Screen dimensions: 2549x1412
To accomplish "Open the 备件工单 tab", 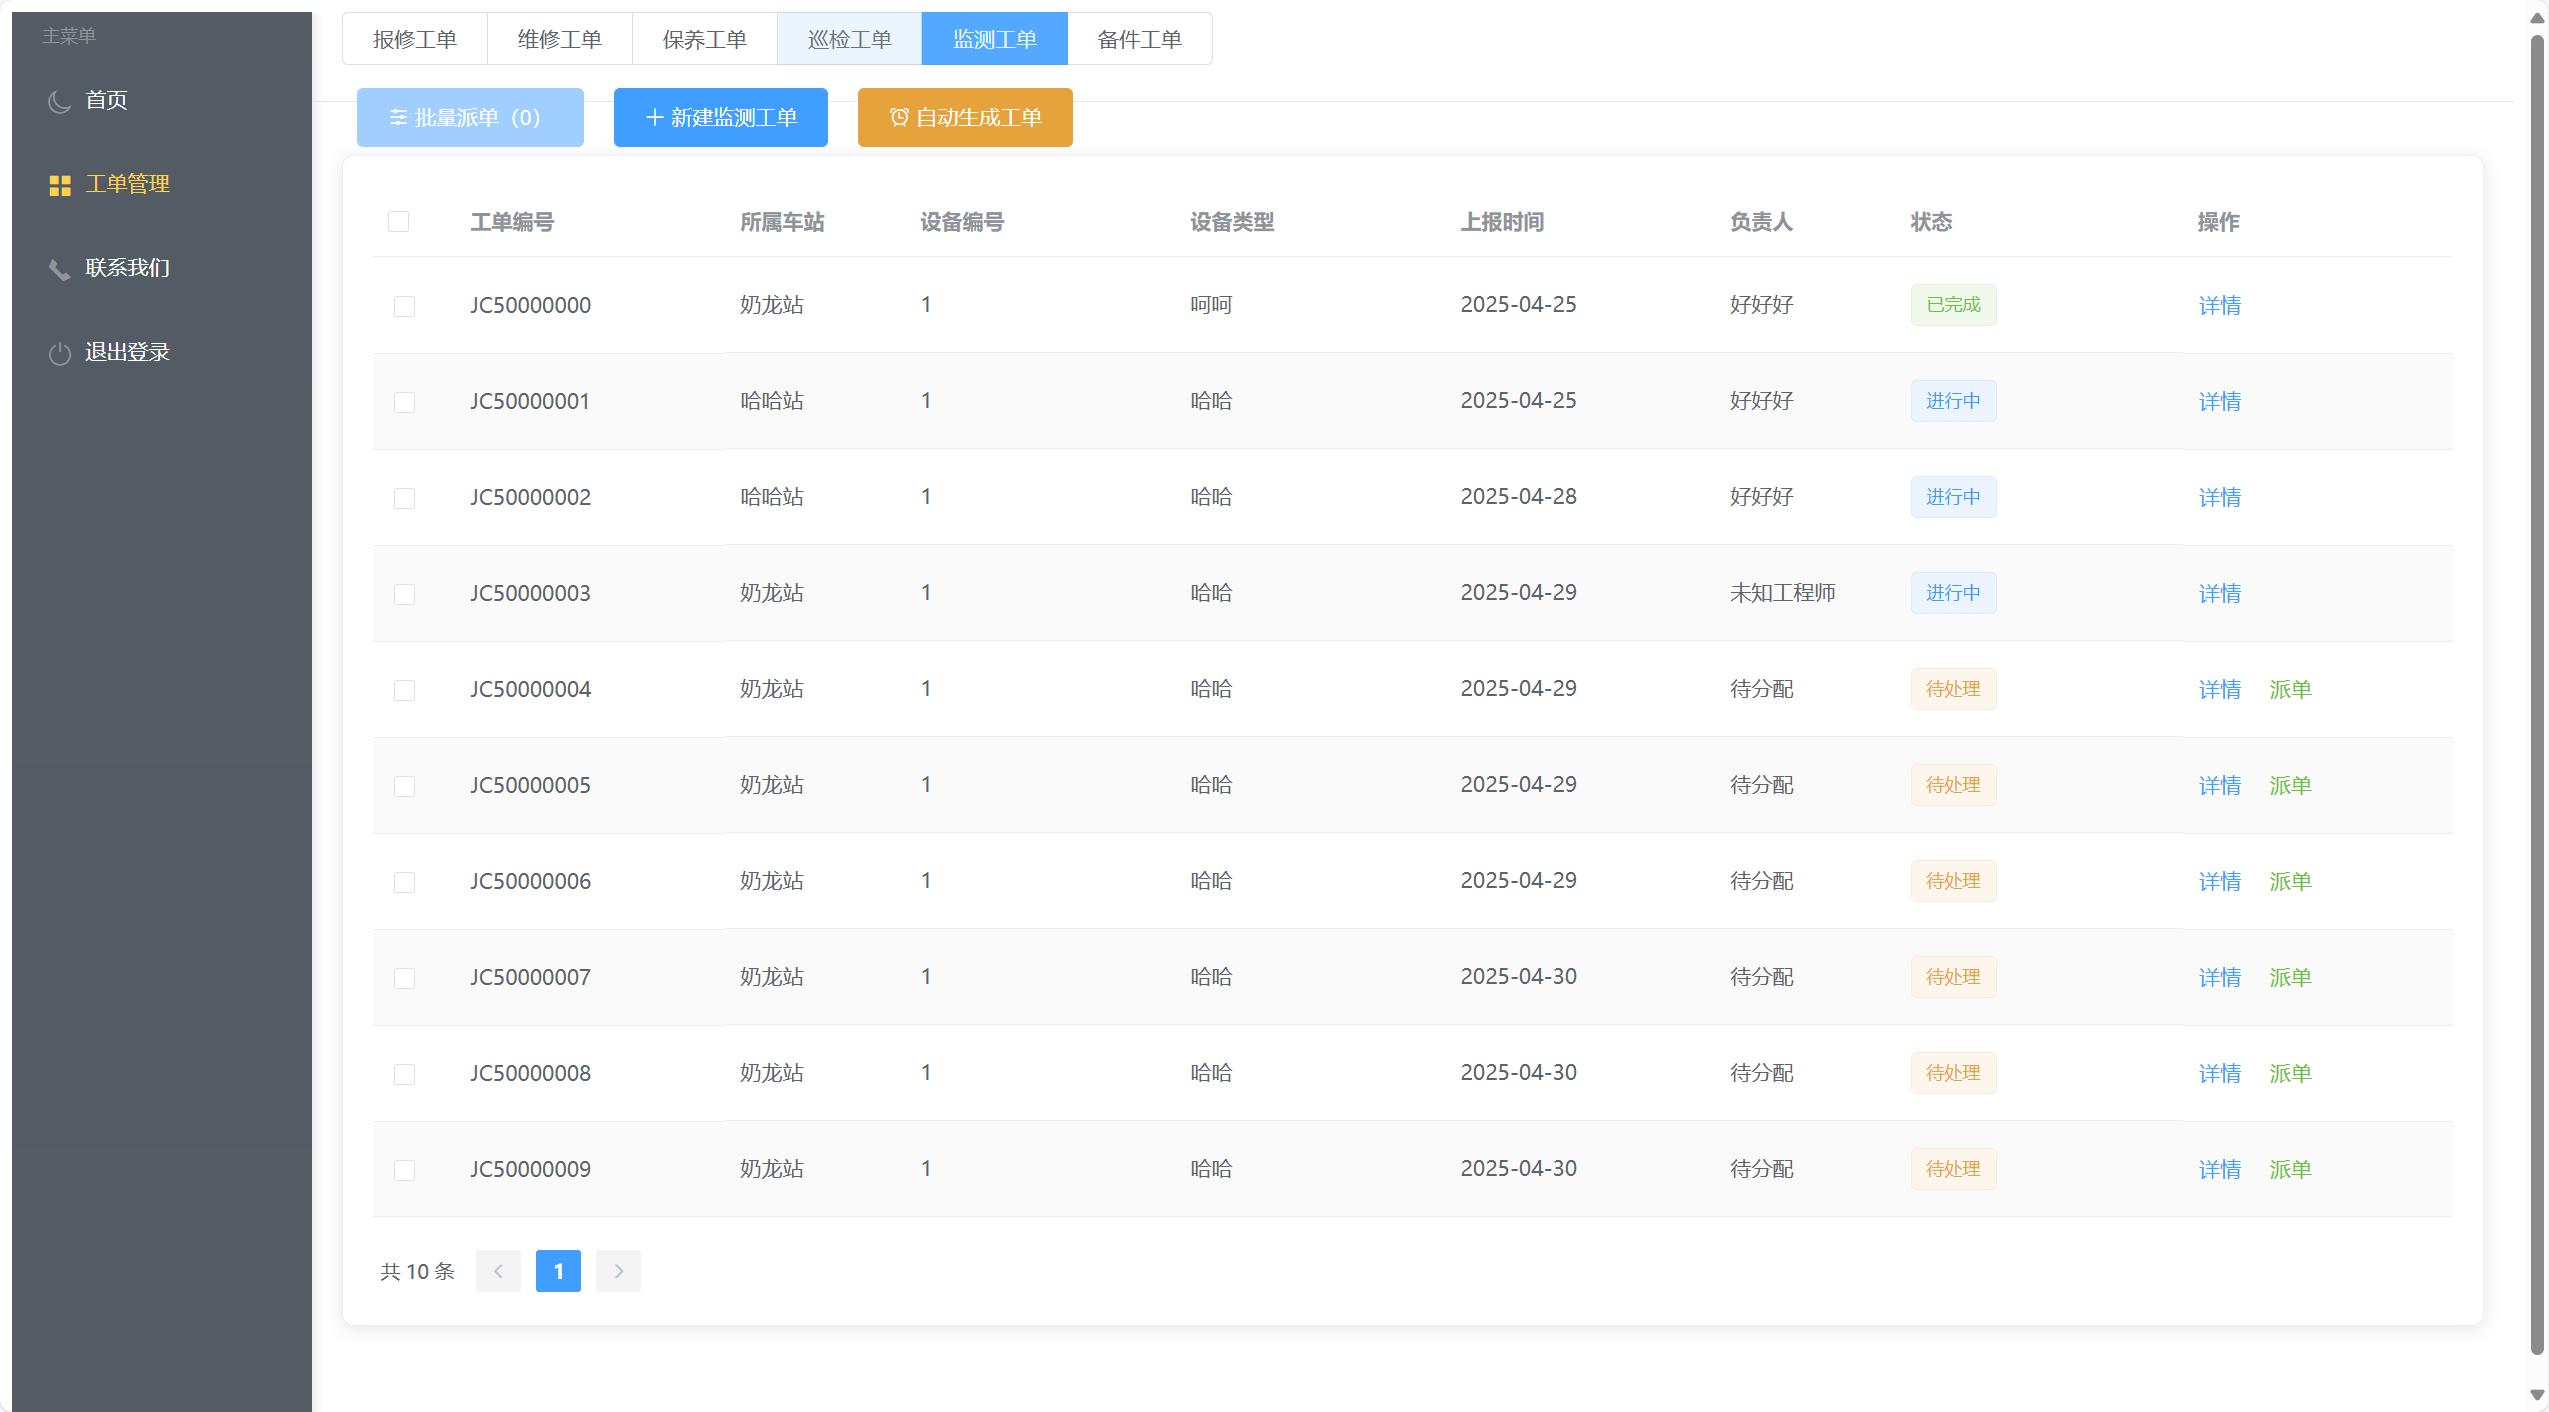I will [x=1139, y=40].
